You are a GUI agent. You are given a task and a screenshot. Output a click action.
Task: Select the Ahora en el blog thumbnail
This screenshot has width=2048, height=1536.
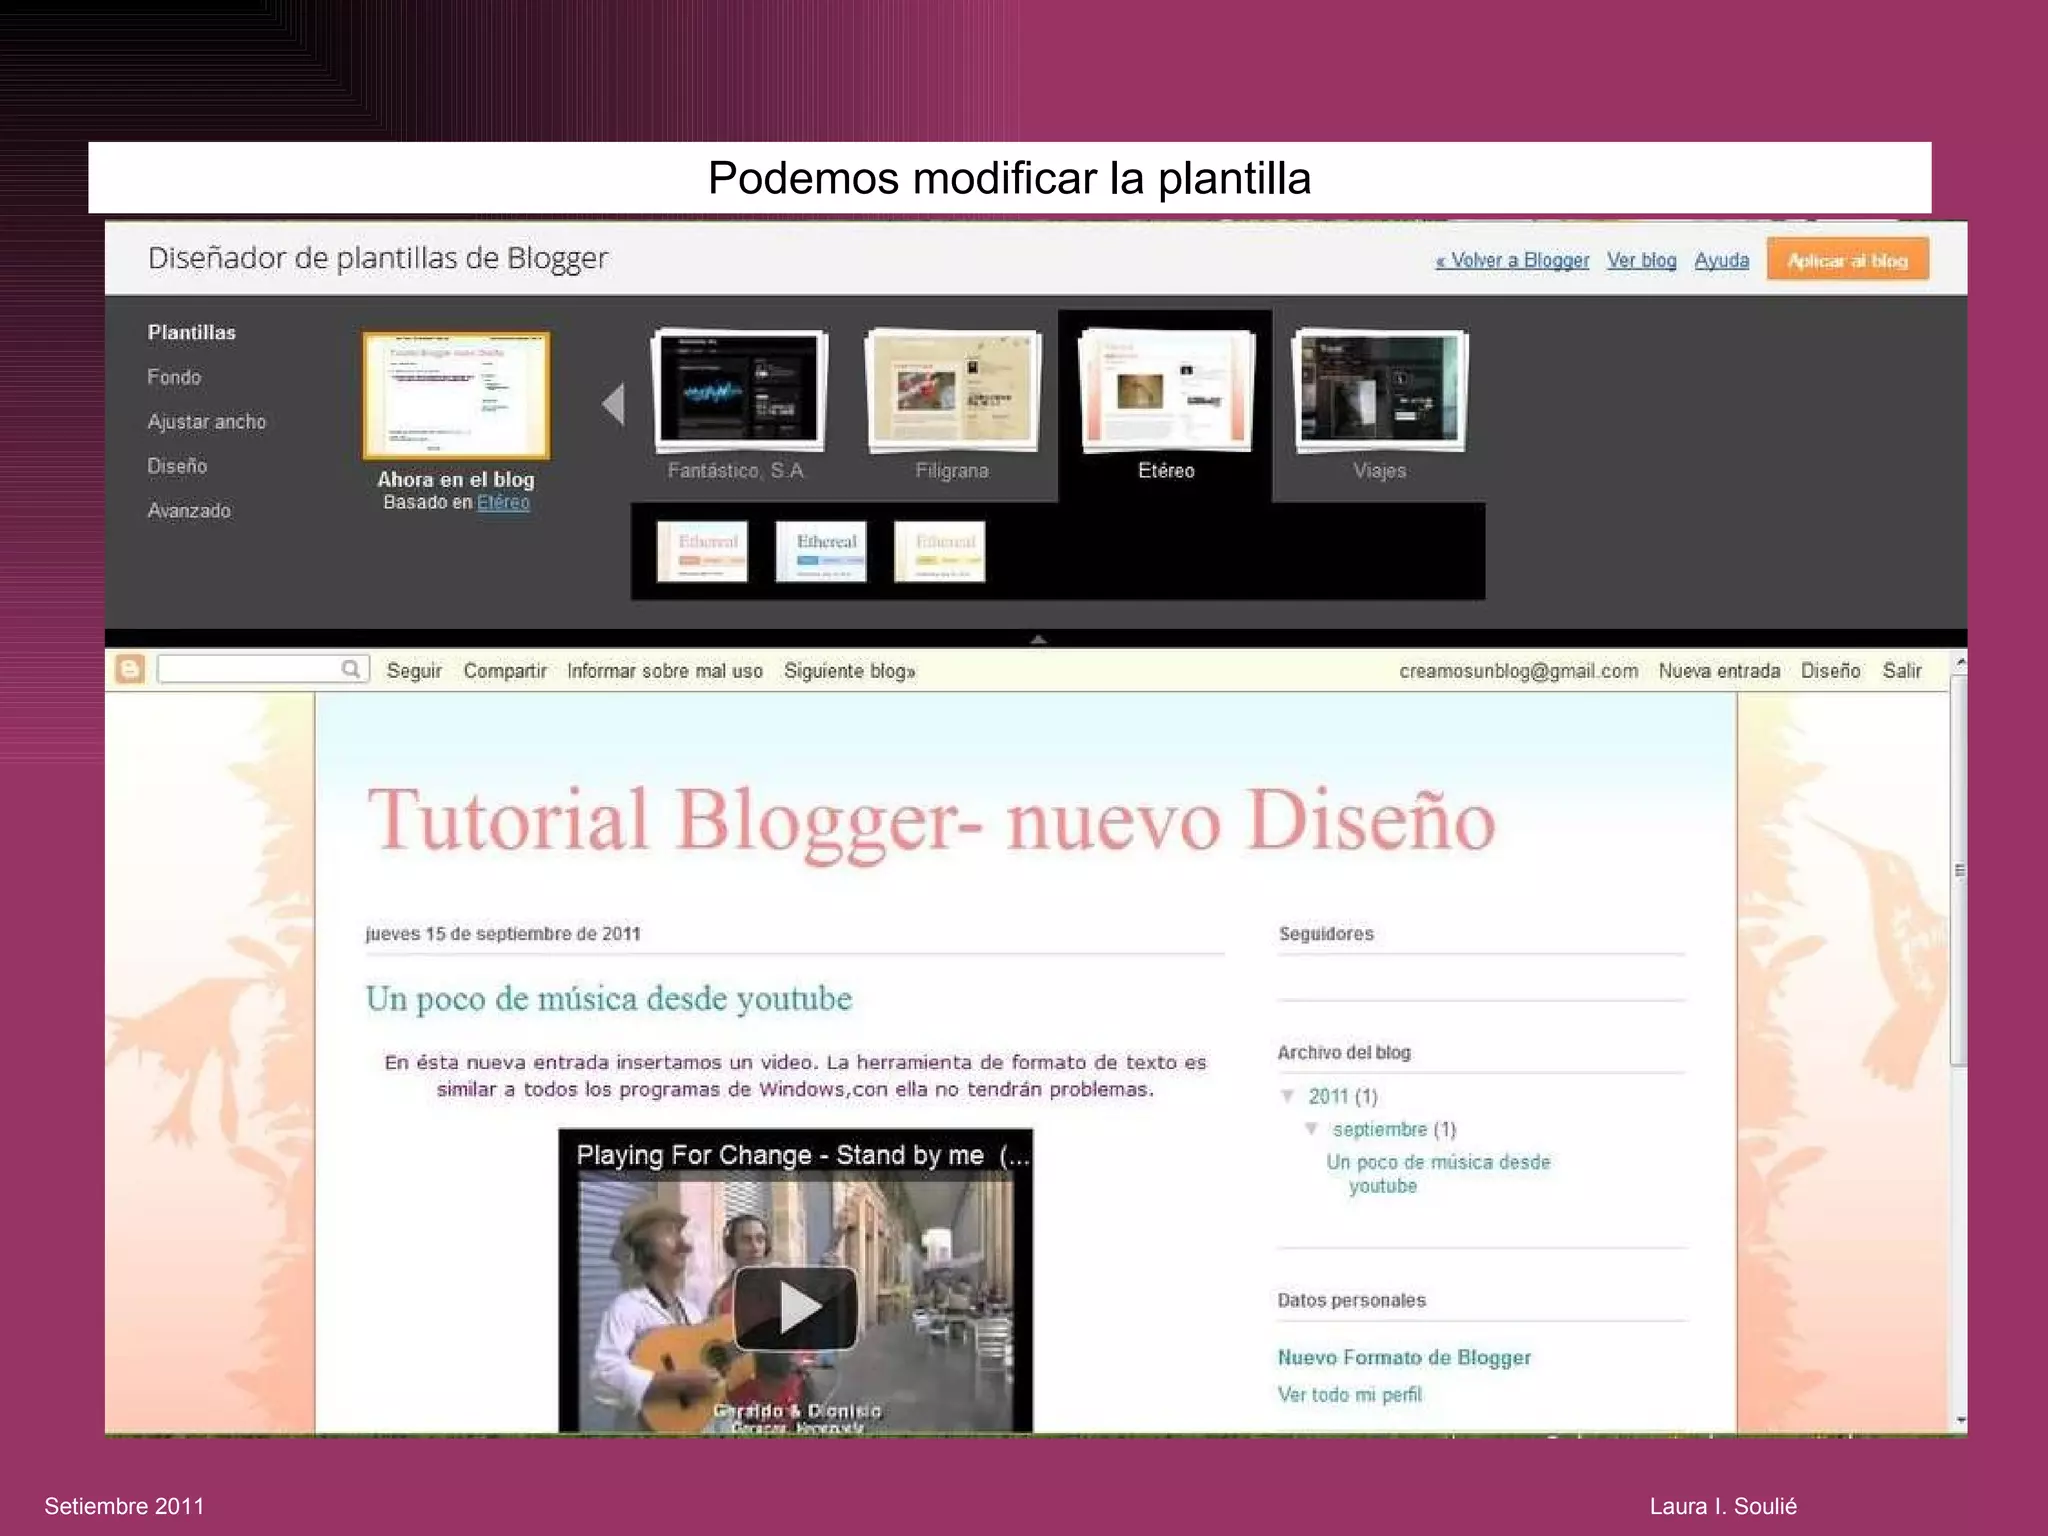[456, 396]
